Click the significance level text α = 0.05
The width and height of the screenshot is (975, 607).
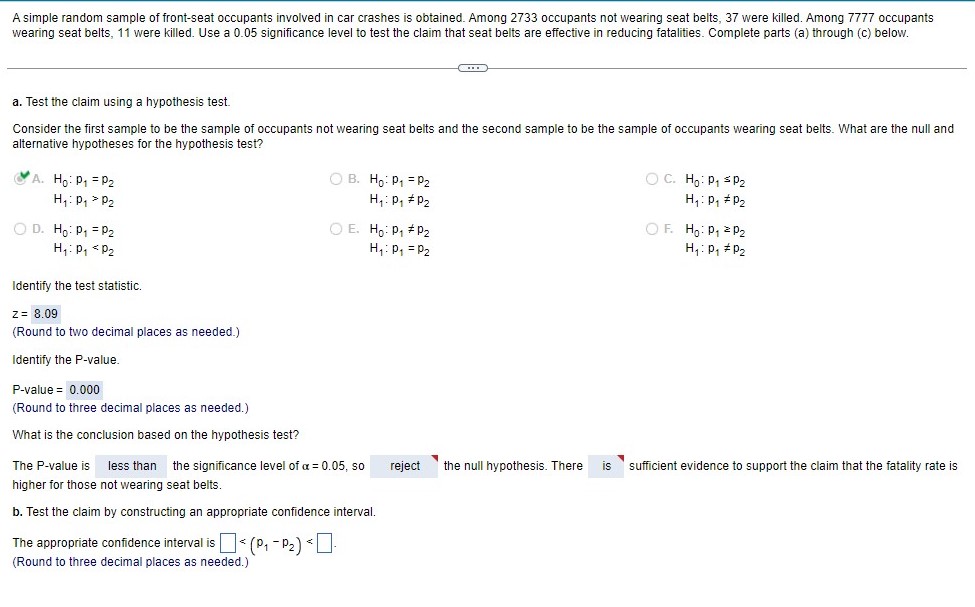click(x=327, y=465)
